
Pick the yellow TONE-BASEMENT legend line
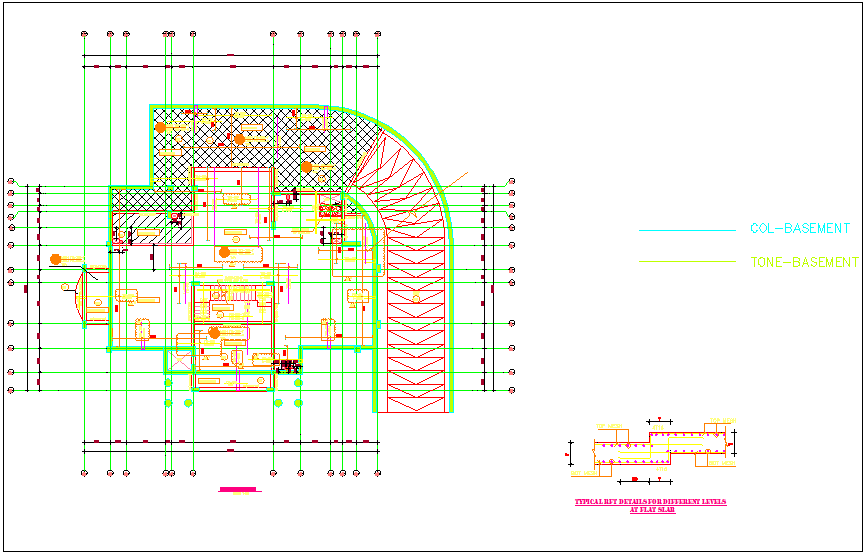[688, 262]
